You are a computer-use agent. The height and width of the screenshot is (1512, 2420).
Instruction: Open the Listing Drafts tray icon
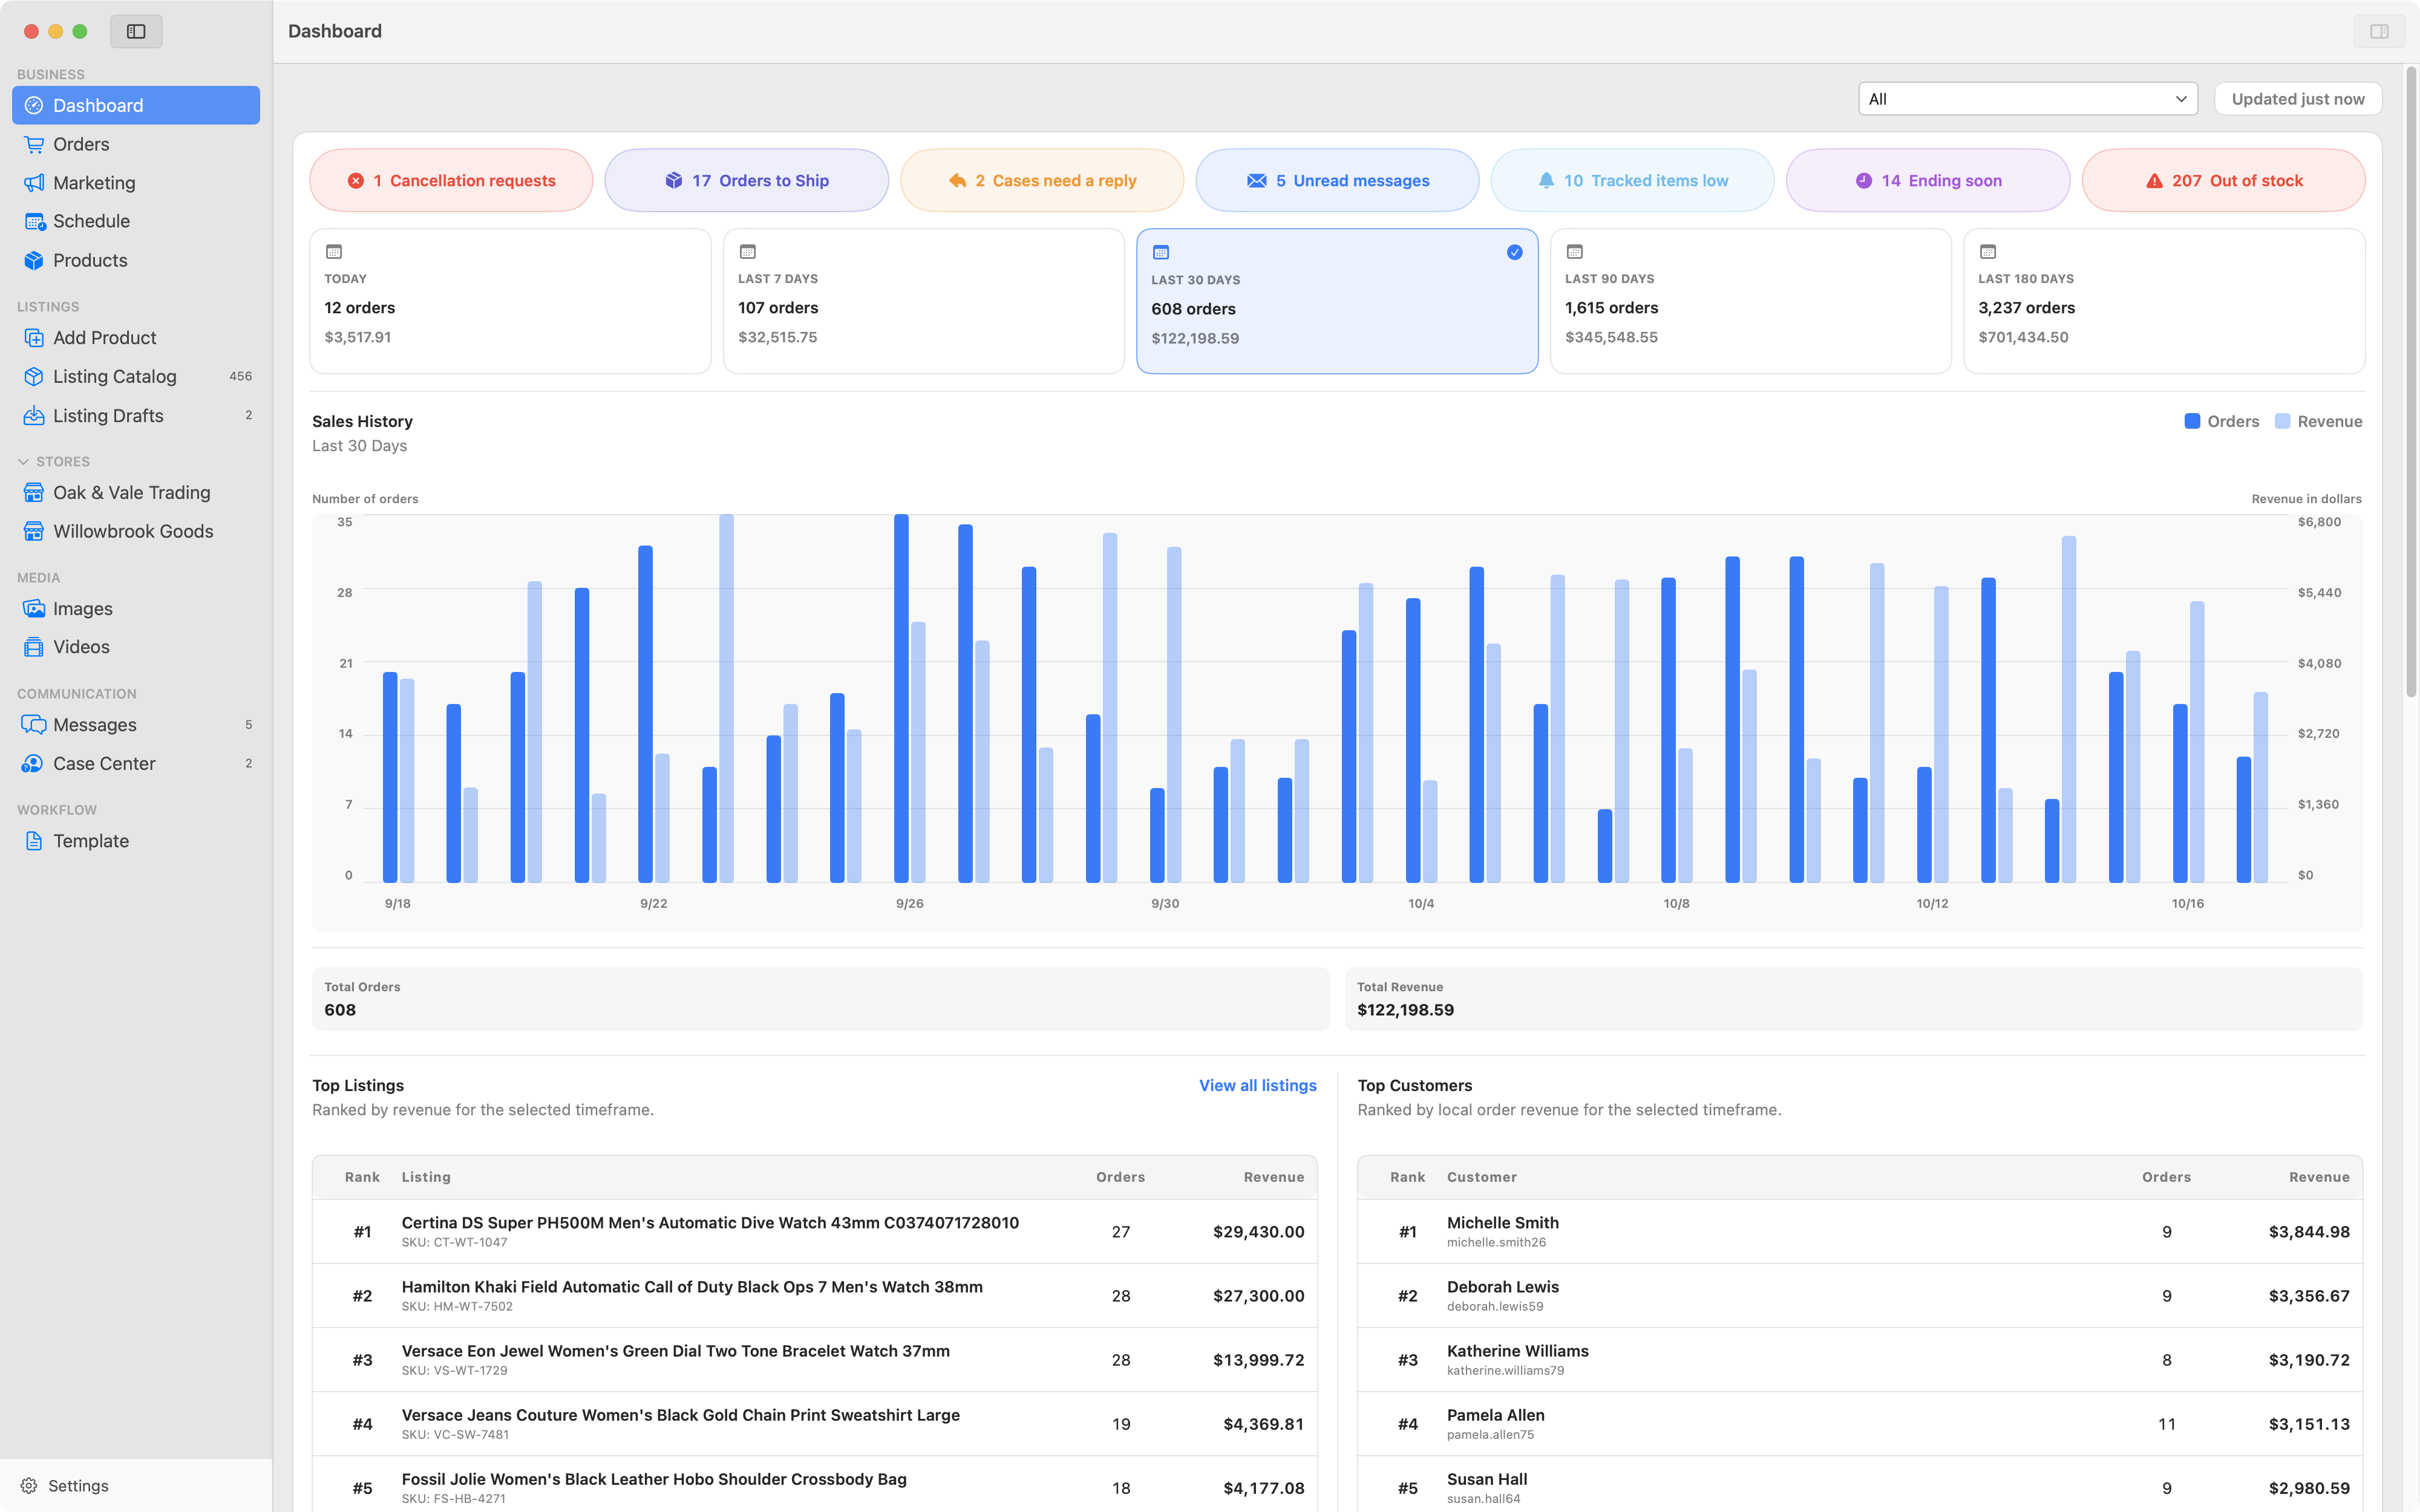pyautogui.click(x=34, y=415)
